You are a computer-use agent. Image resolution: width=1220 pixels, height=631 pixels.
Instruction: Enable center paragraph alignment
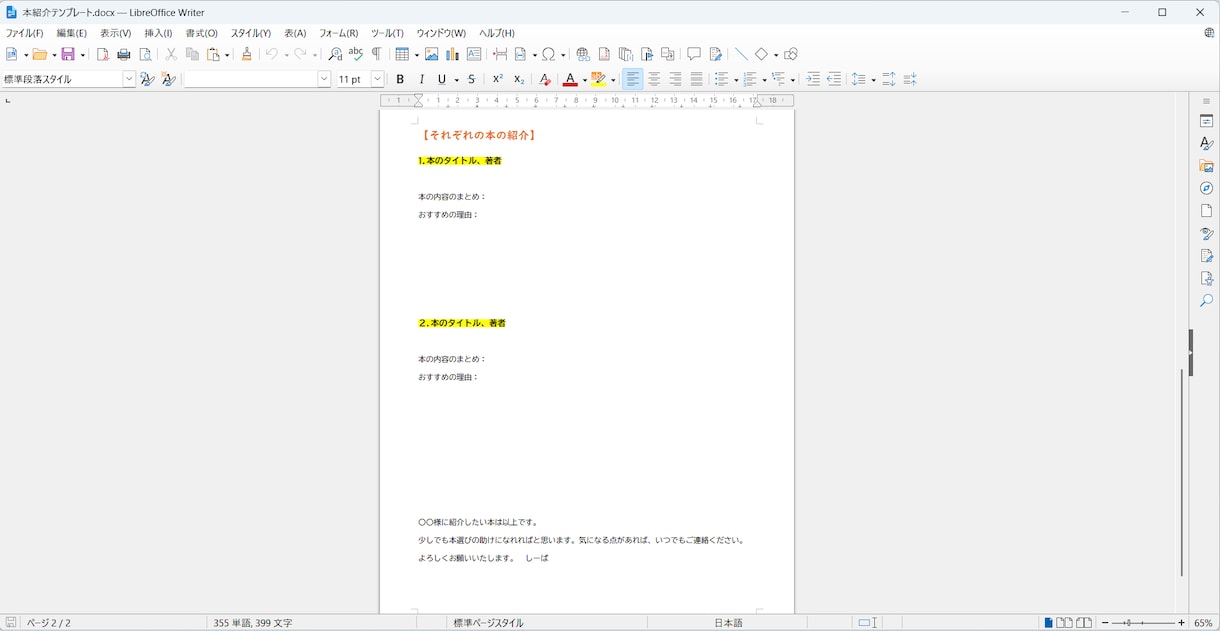click(654, 80)
